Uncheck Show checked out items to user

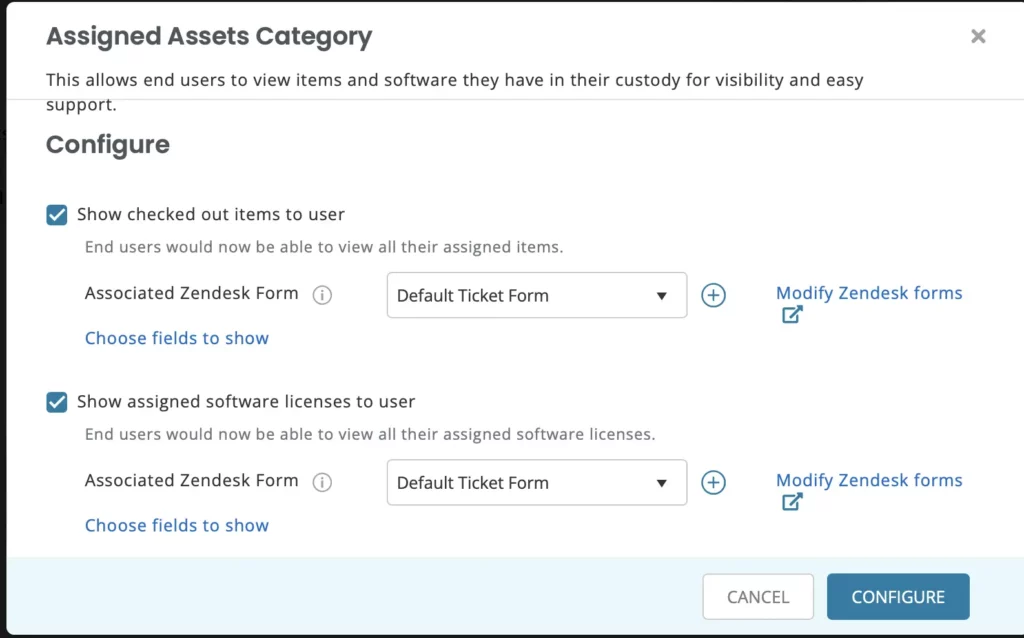tap(56, 214)
